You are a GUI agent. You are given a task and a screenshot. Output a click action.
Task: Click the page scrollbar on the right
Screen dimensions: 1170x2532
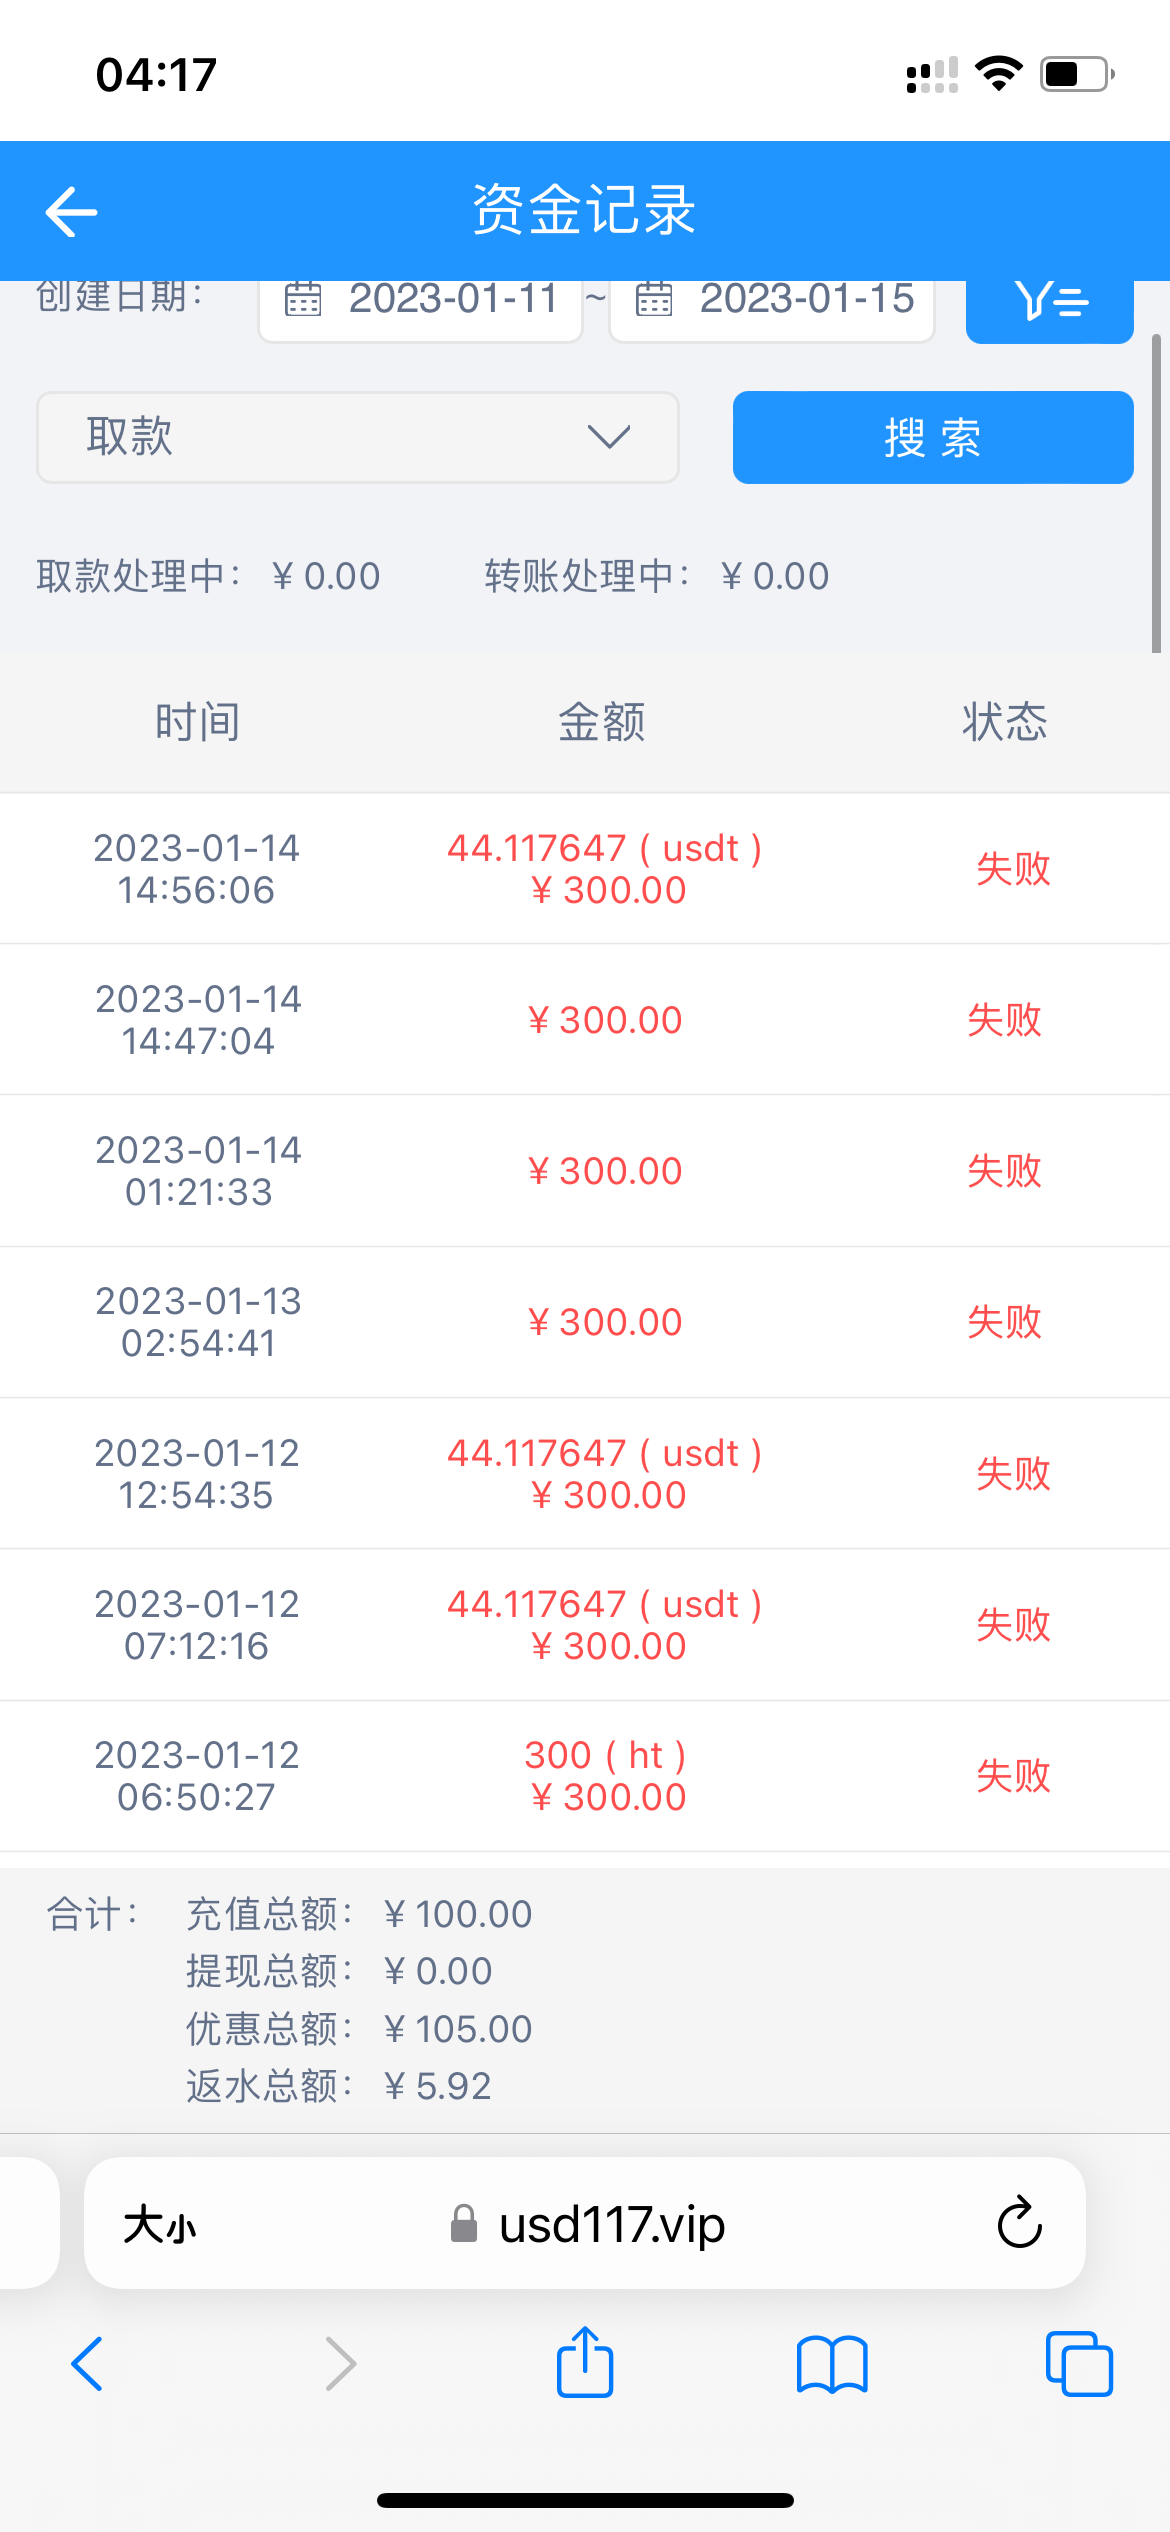[1156, 493]
